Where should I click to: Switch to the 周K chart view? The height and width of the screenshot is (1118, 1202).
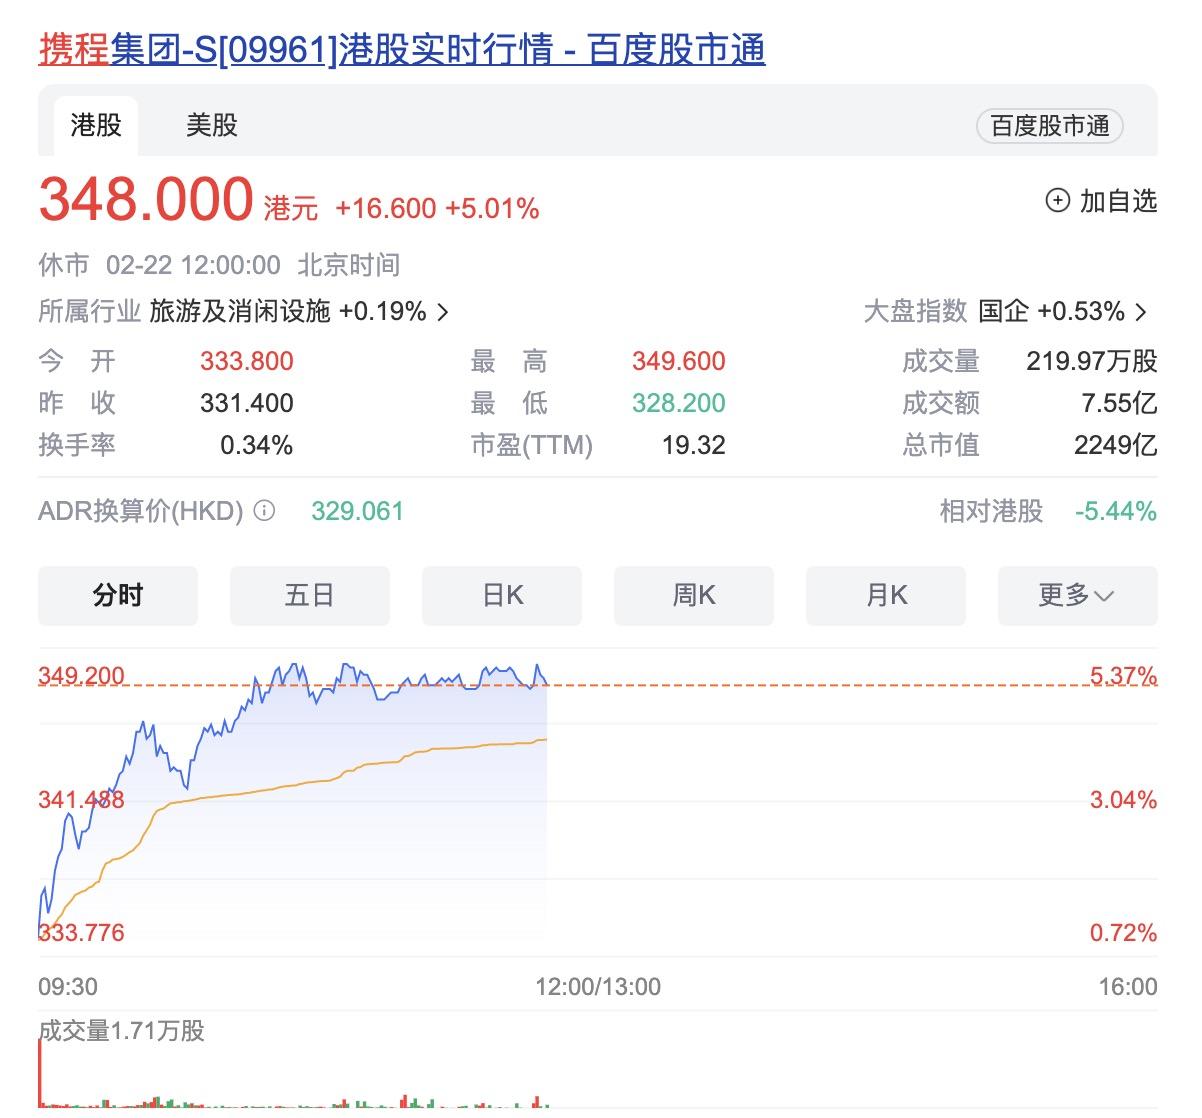tap(693, 595)
